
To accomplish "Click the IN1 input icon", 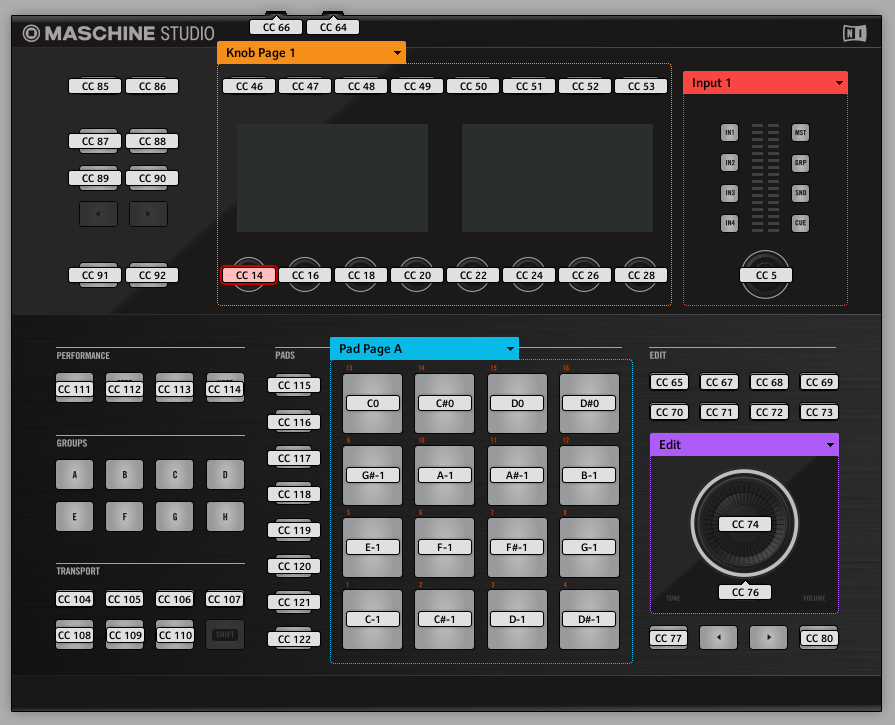I will (729, 132).
